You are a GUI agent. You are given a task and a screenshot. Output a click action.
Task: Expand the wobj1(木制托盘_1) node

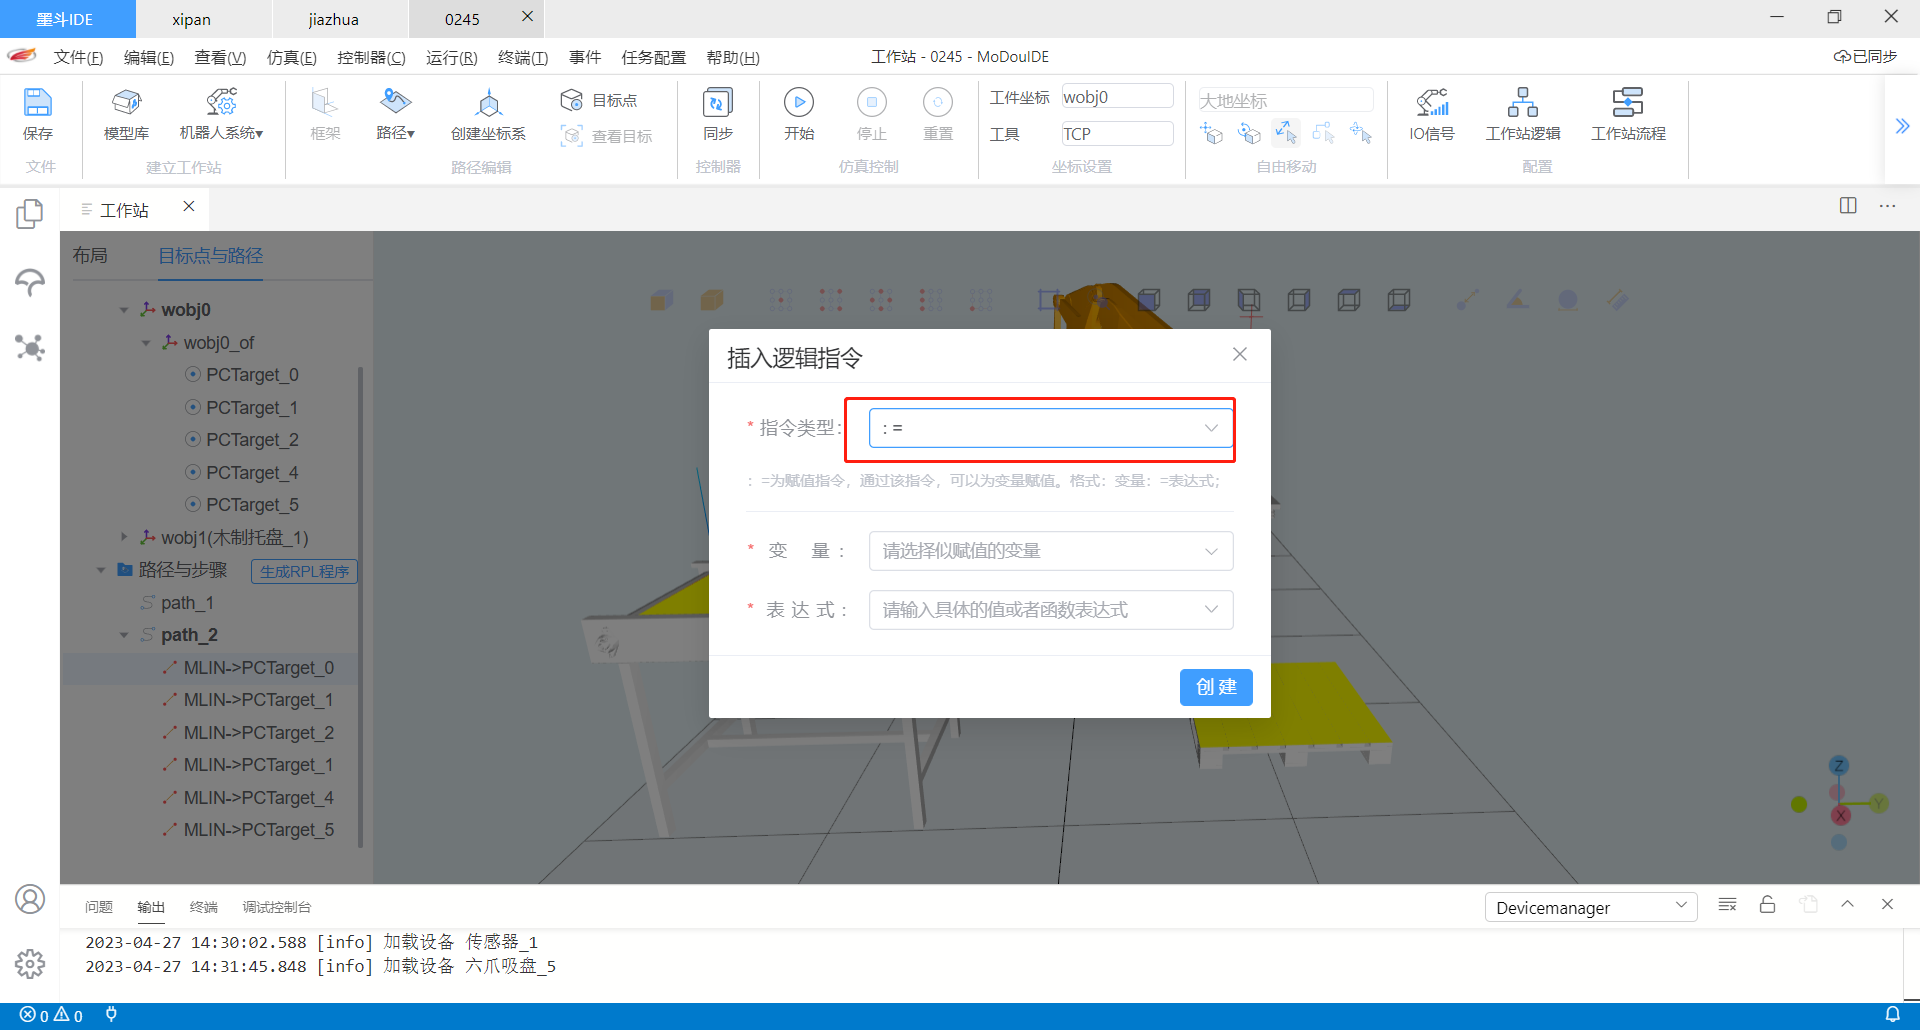coord(124,537)
